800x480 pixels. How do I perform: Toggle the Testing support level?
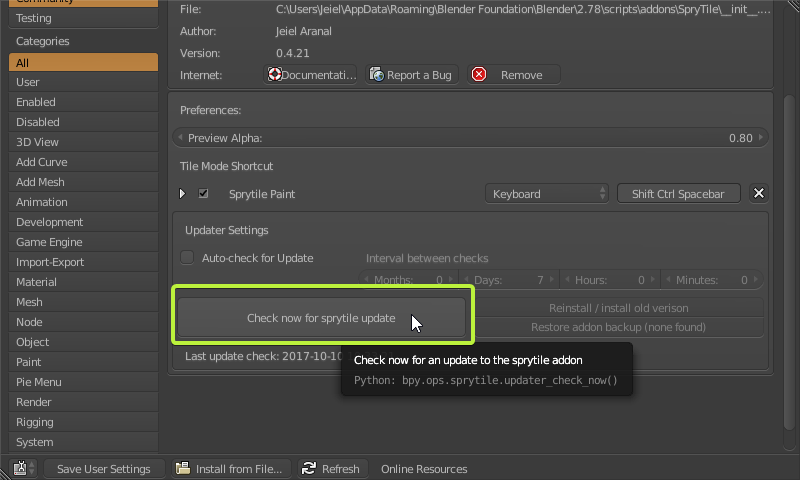click(83, 18)
